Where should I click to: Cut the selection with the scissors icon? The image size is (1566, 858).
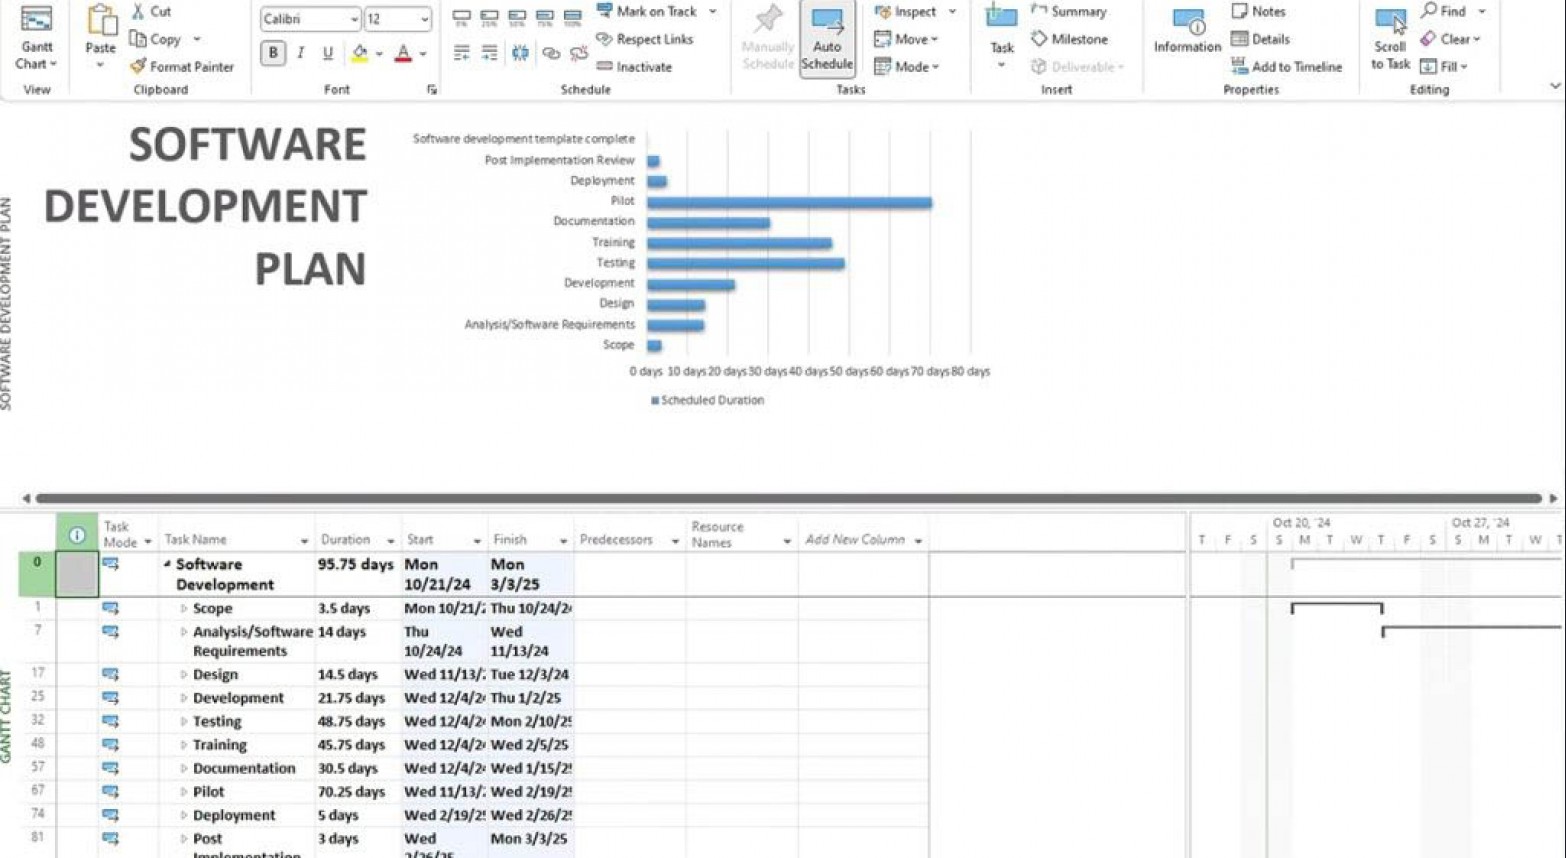[139, 11]
